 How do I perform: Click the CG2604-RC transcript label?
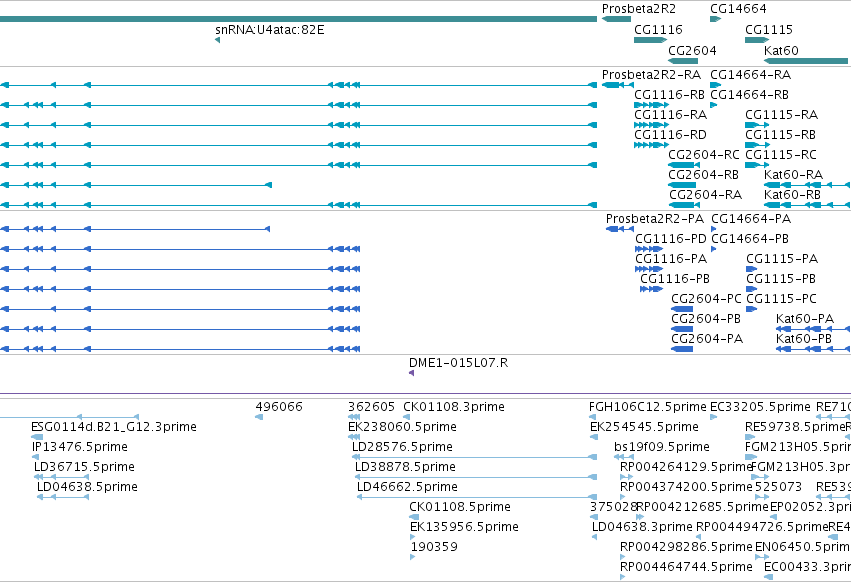(704, 155)
